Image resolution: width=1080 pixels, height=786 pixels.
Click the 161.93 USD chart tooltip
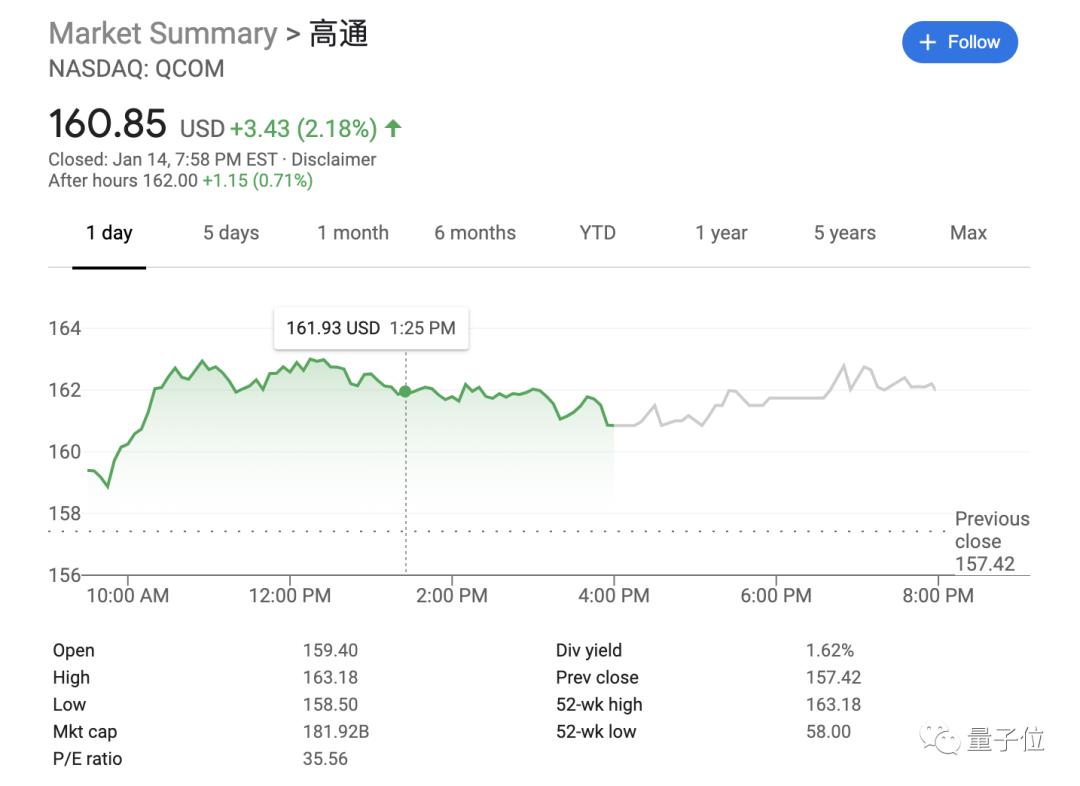(371, 328)
